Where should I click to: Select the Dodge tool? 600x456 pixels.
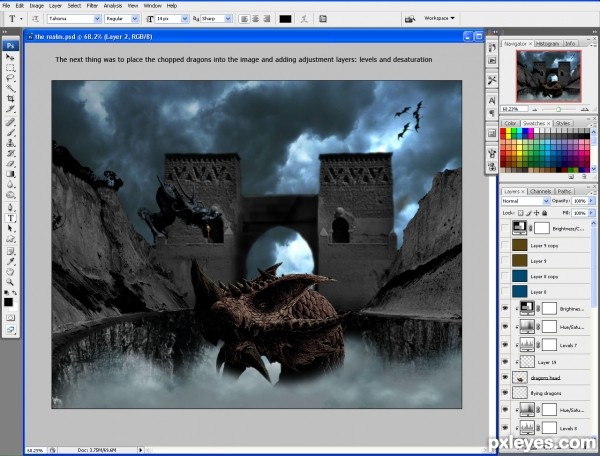point(10,195)
